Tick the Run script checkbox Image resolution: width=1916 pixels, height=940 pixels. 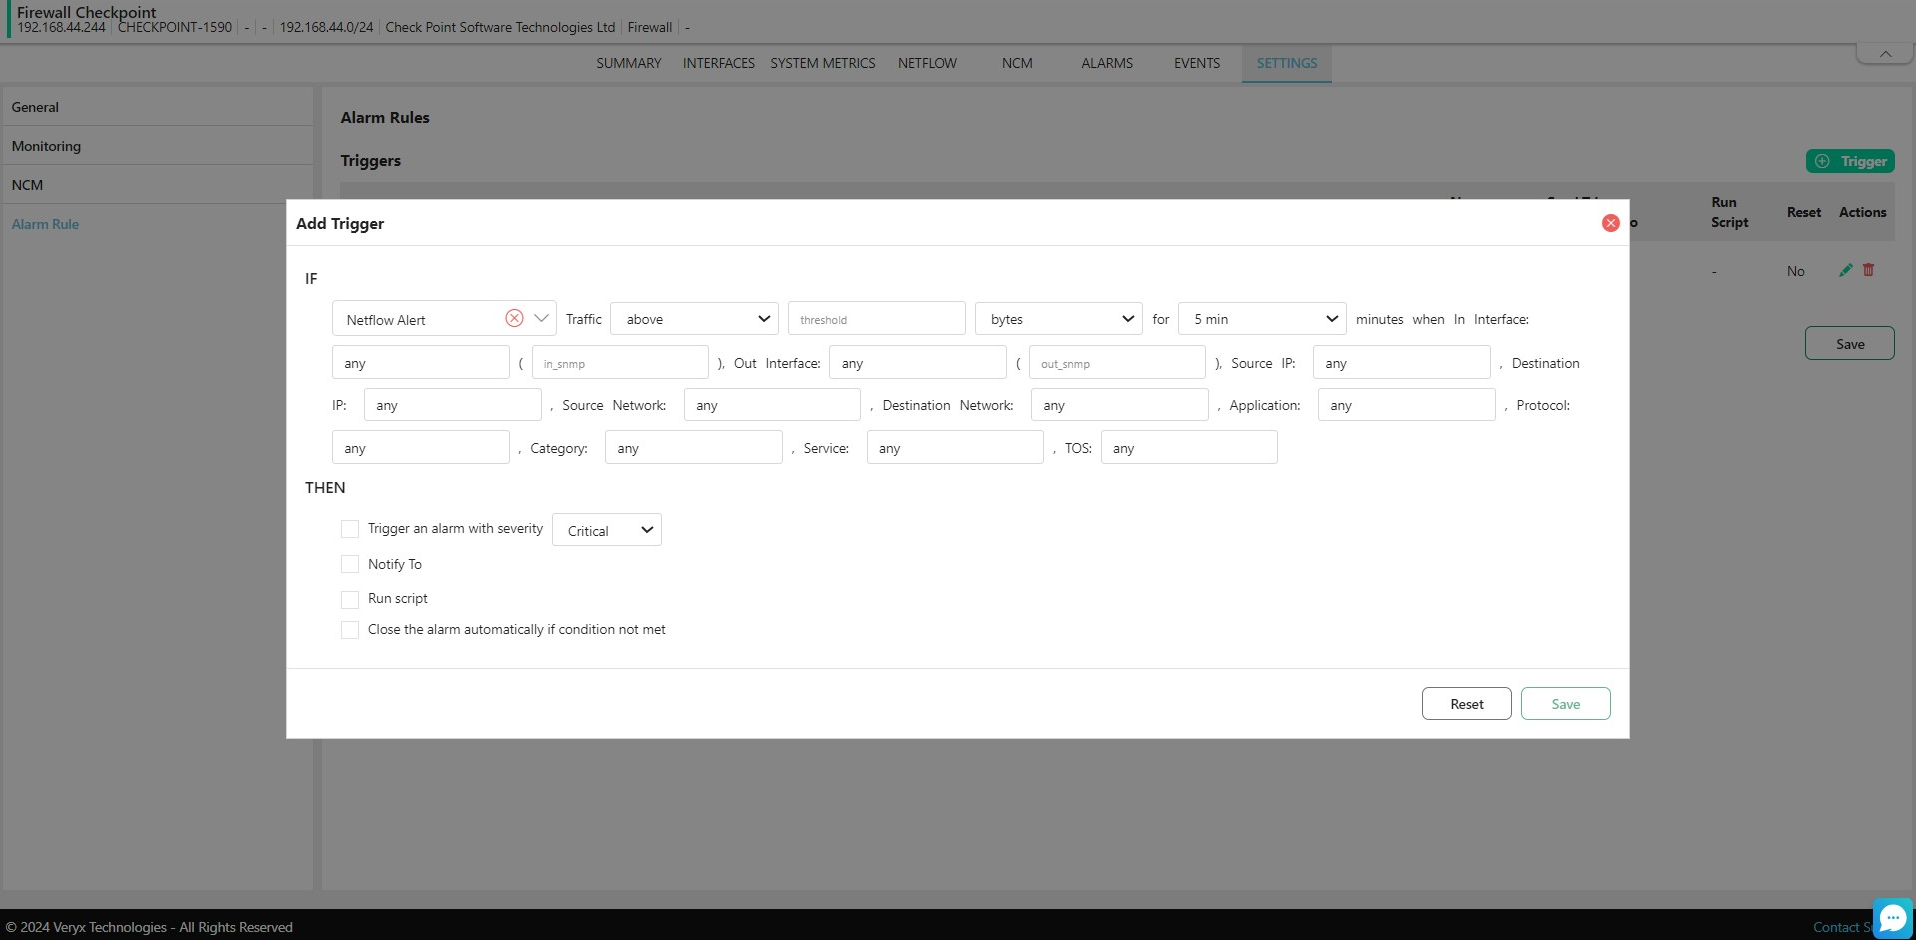coord(350,599)
